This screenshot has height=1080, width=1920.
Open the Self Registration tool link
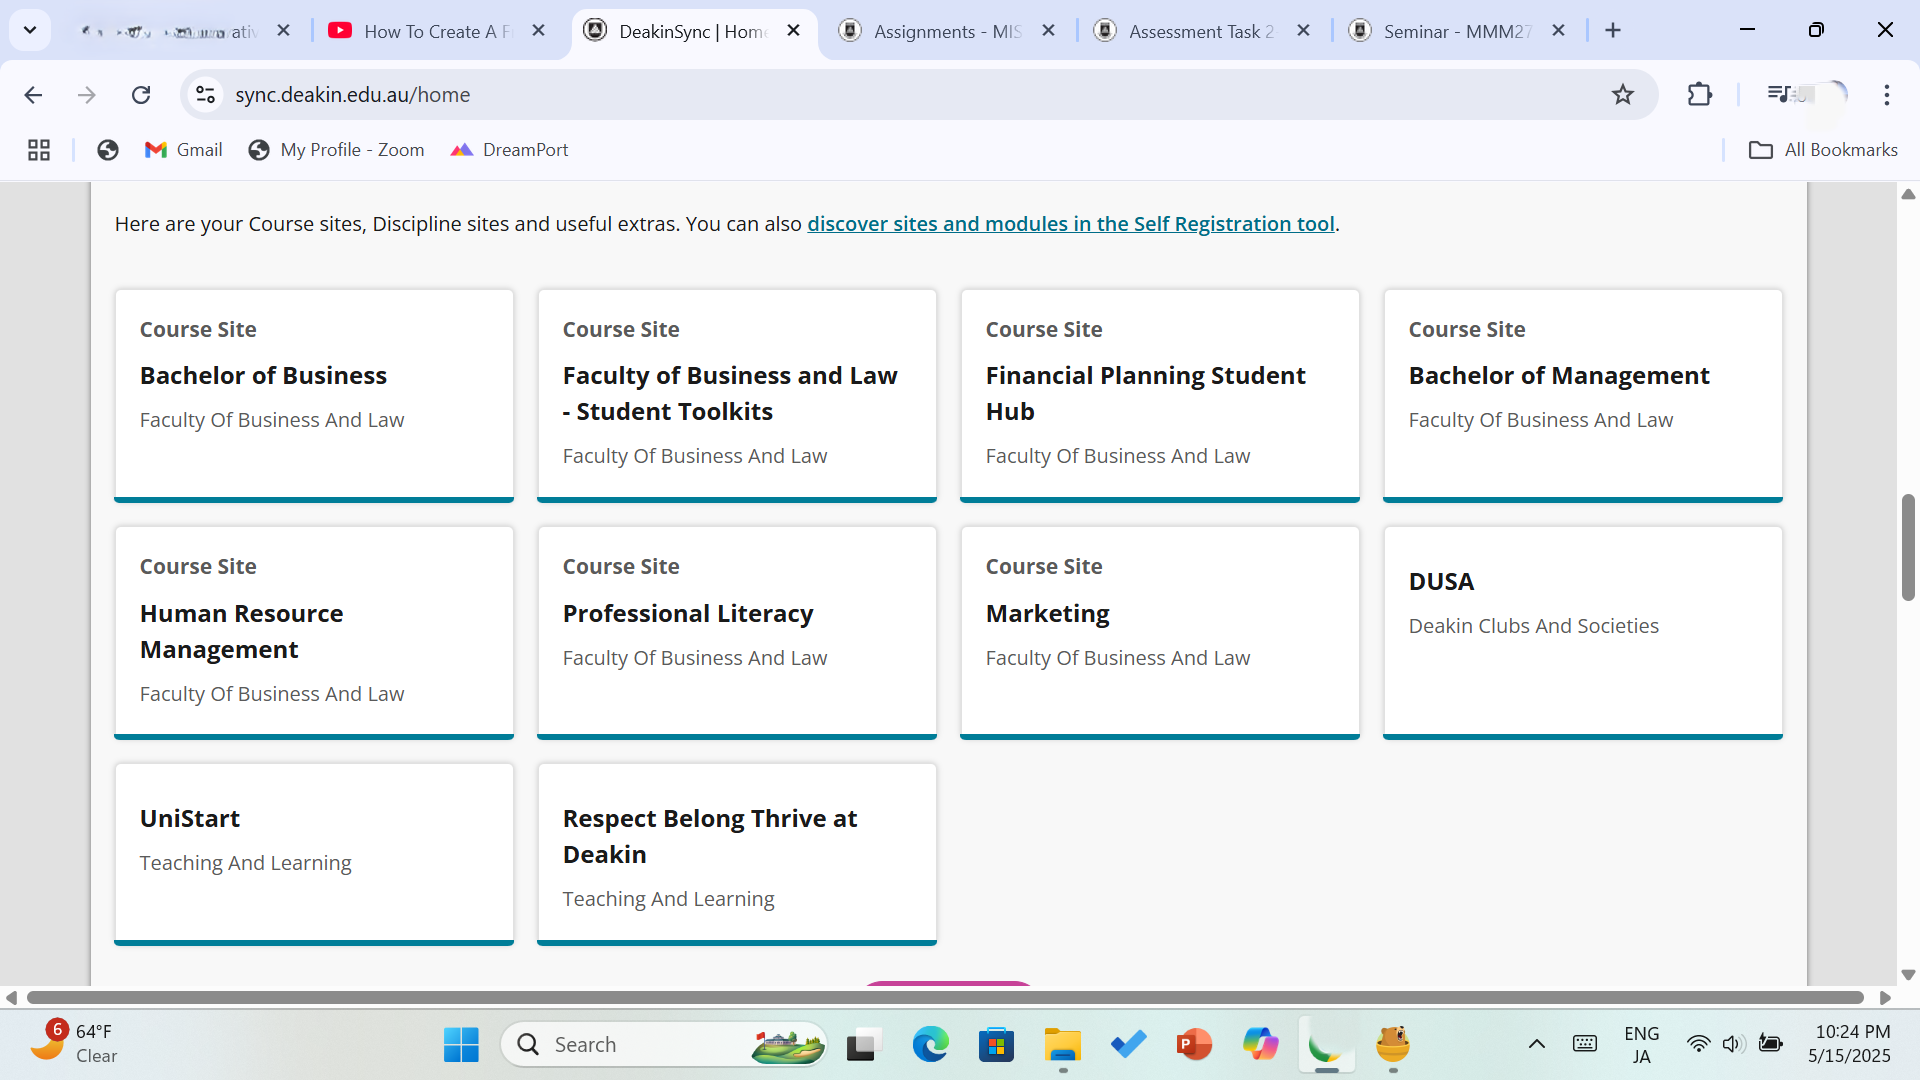(x=1071, y=224)
